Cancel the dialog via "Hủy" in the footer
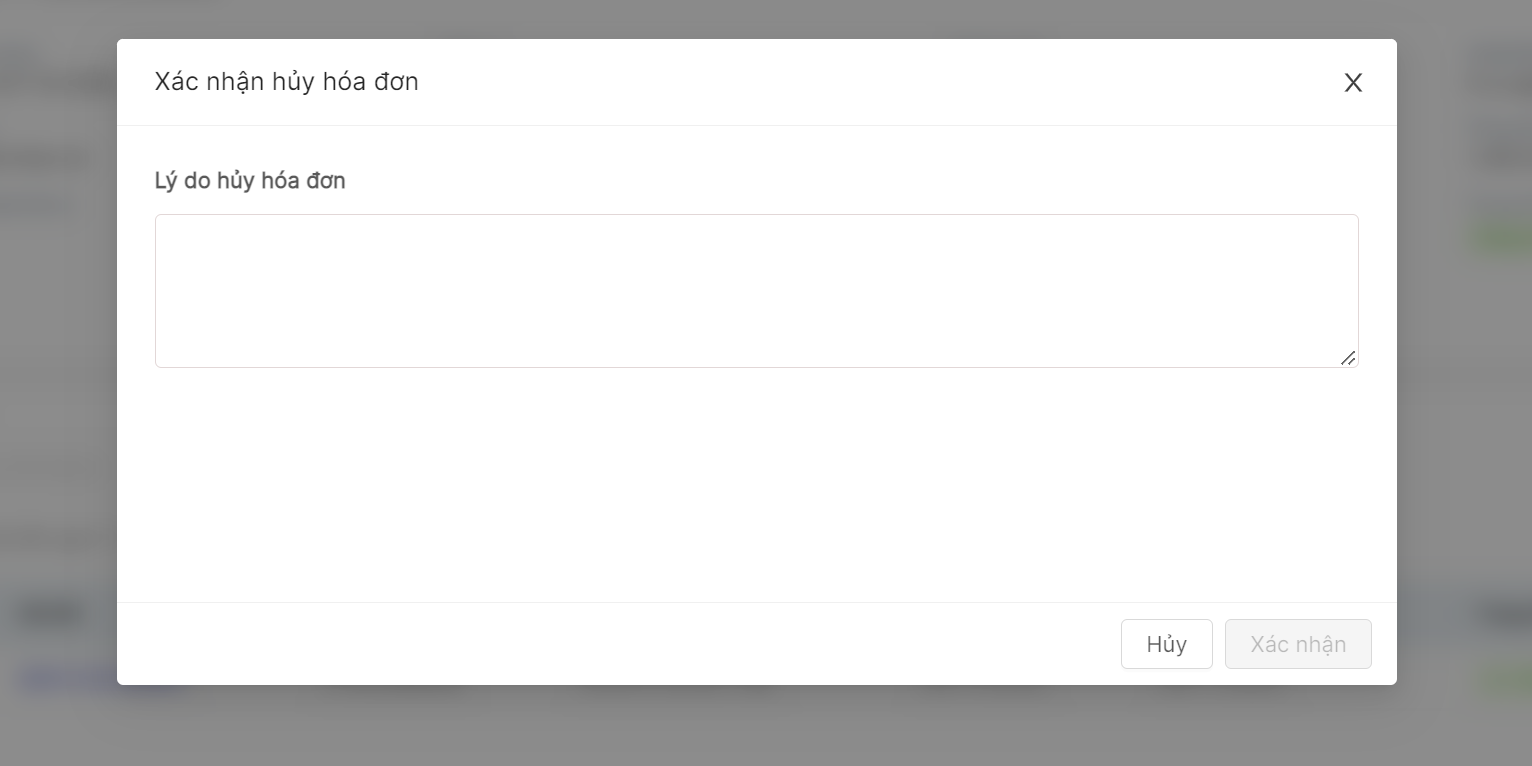Image resolution: width=1532 pixels, height=766 pixels. tap(1166, 644)
